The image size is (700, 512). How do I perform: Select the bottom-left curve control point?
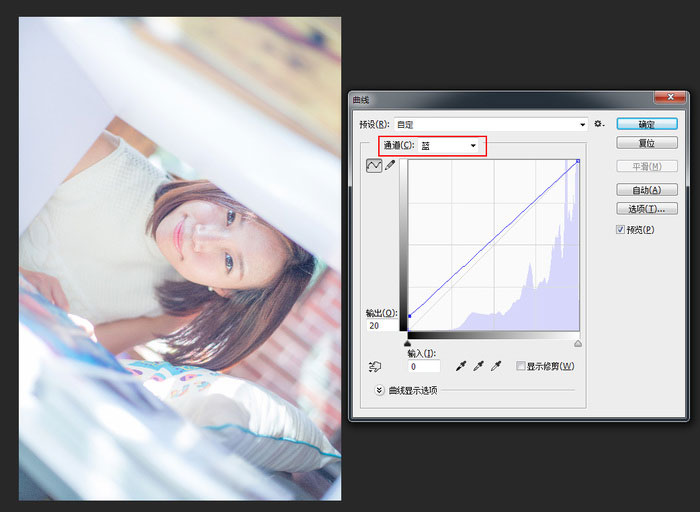(x=409, y=316)
